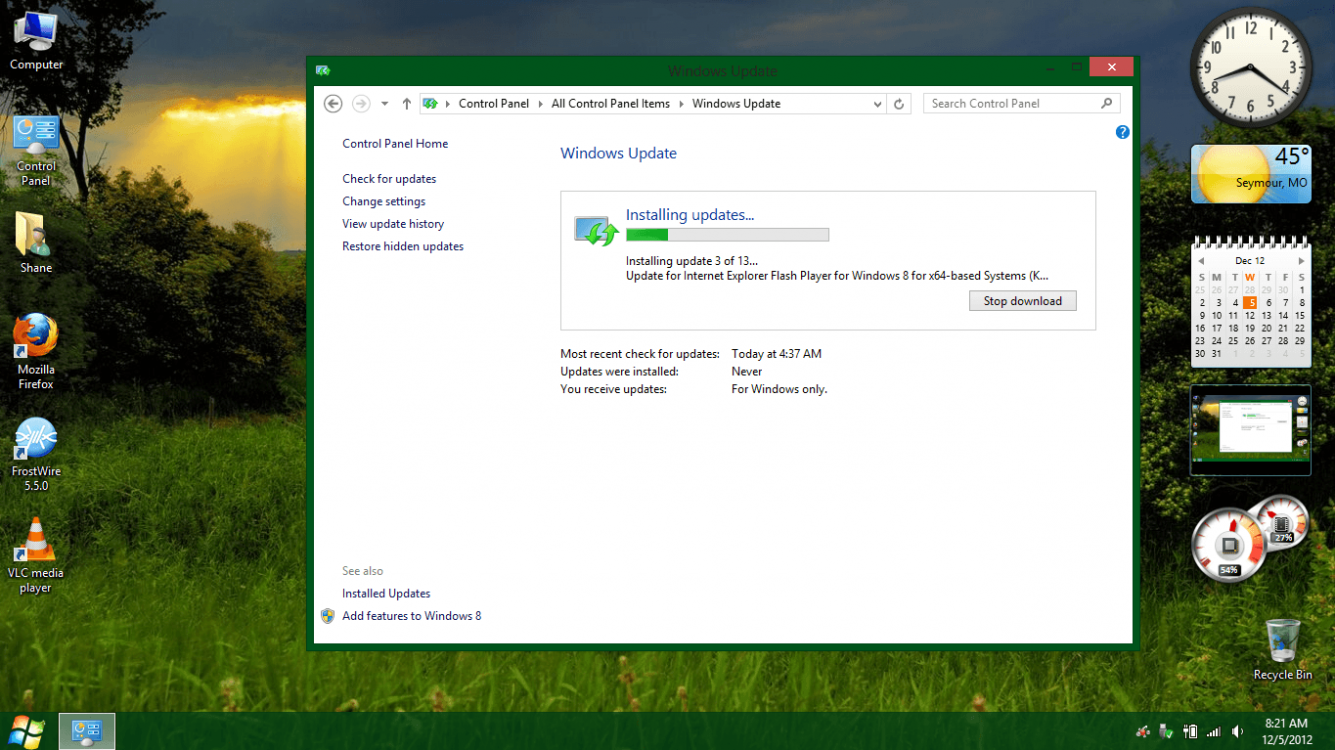Image resolution: width=1335 pixels, height=750 pixels.
Task: Click Control Panel Home link
Action: (x=395, y=144)
